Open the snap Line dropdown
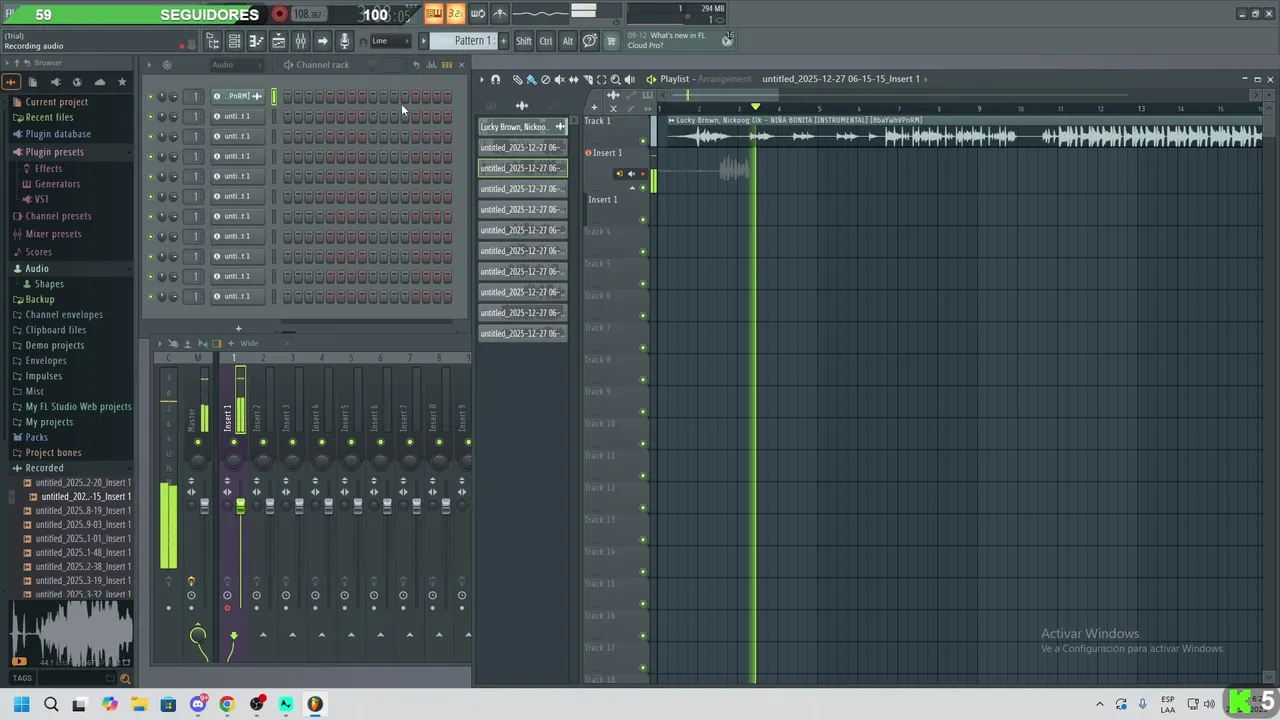 (390, 41)
